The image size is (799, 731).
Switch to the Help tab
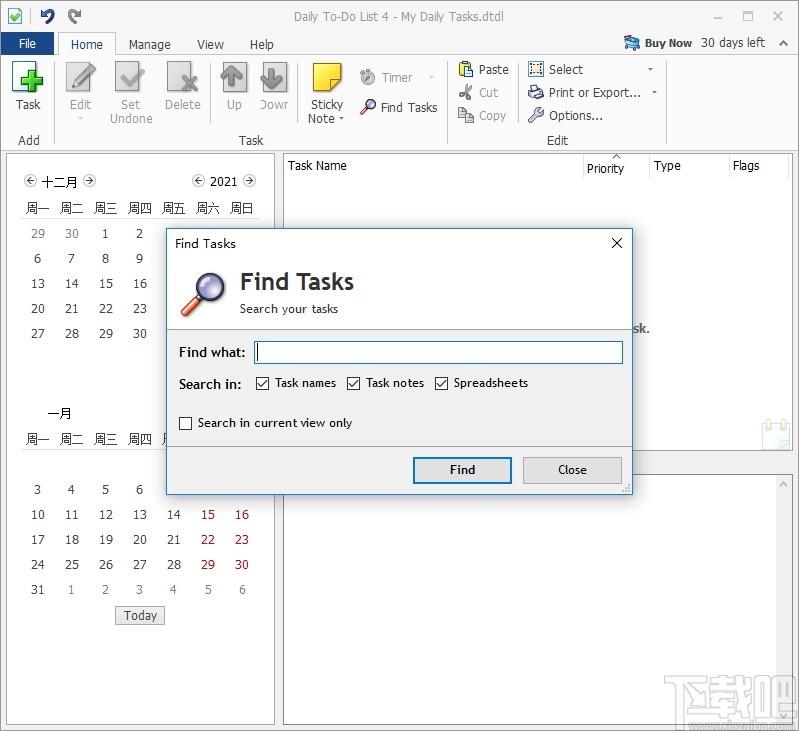pos(261,45)
